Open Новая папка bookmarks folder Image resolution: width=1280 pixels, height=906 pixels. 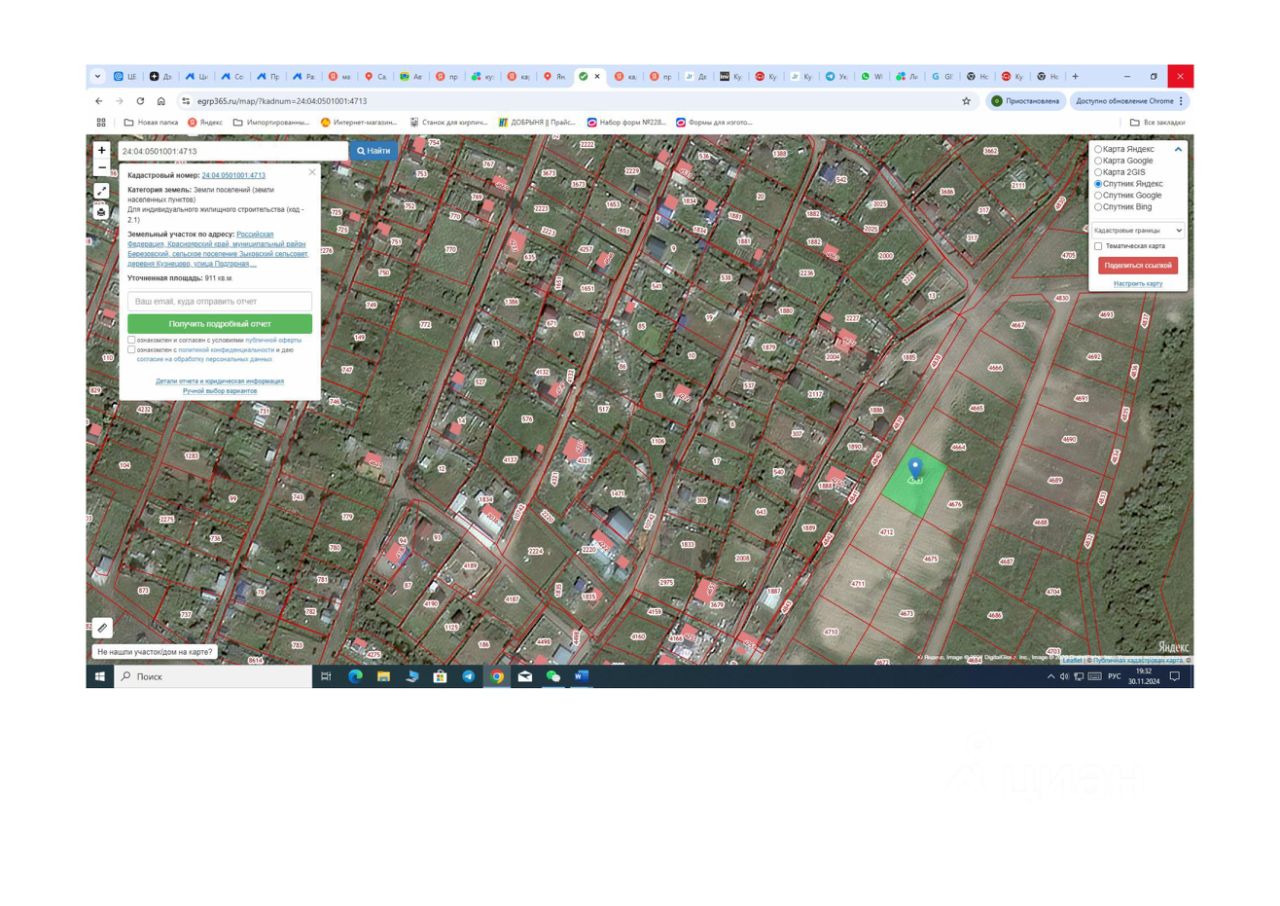(x=152, y=122)
